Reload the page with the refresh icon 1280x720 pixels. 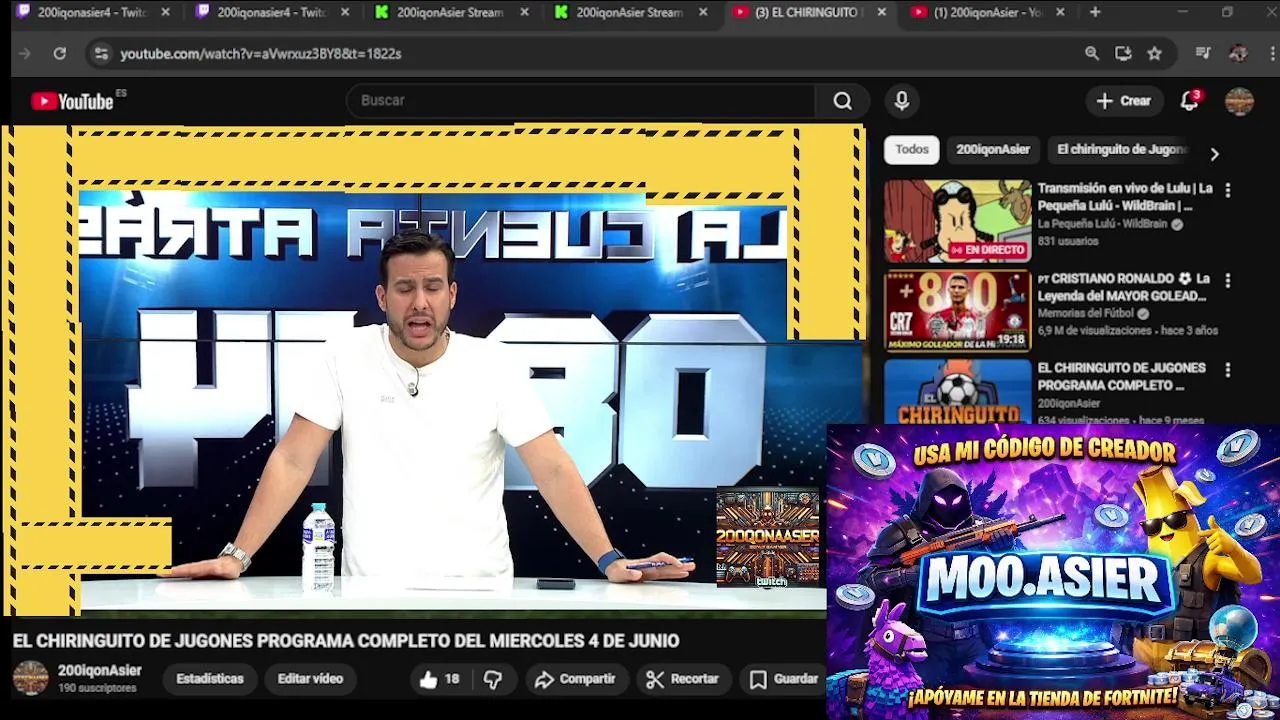click(x=60, y=54)
